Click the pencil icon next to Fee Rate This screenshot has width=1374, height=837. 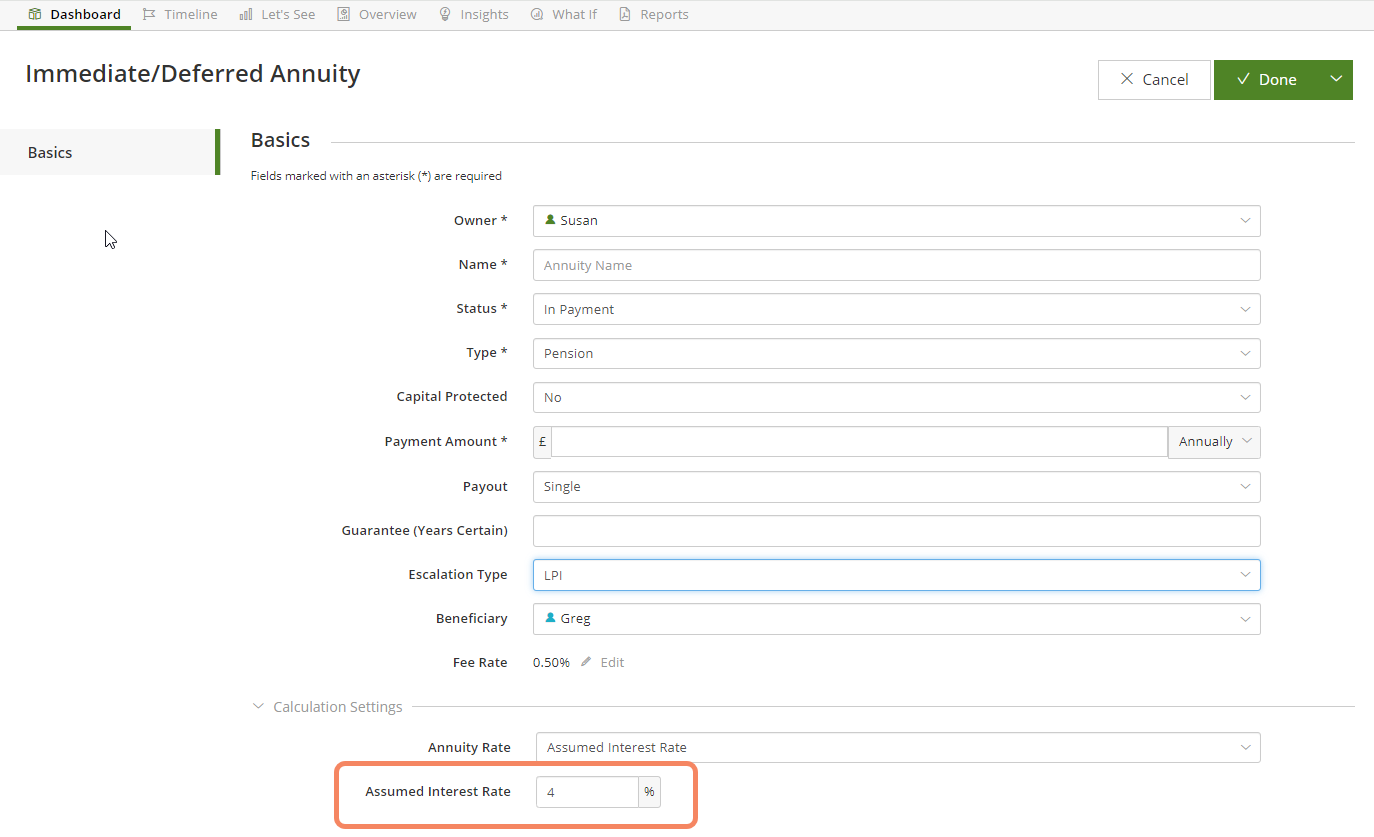(x=587, y=662)
